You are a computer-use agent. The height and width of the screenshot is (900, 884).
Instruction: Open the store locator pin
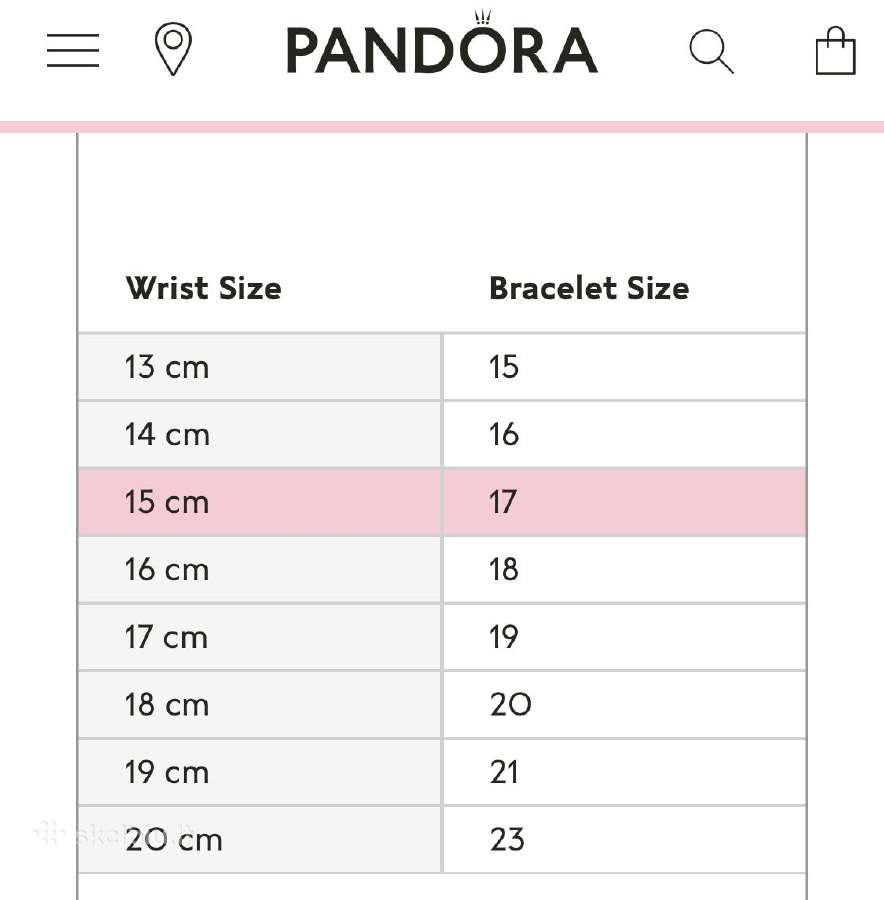click(x=173, y=49)
